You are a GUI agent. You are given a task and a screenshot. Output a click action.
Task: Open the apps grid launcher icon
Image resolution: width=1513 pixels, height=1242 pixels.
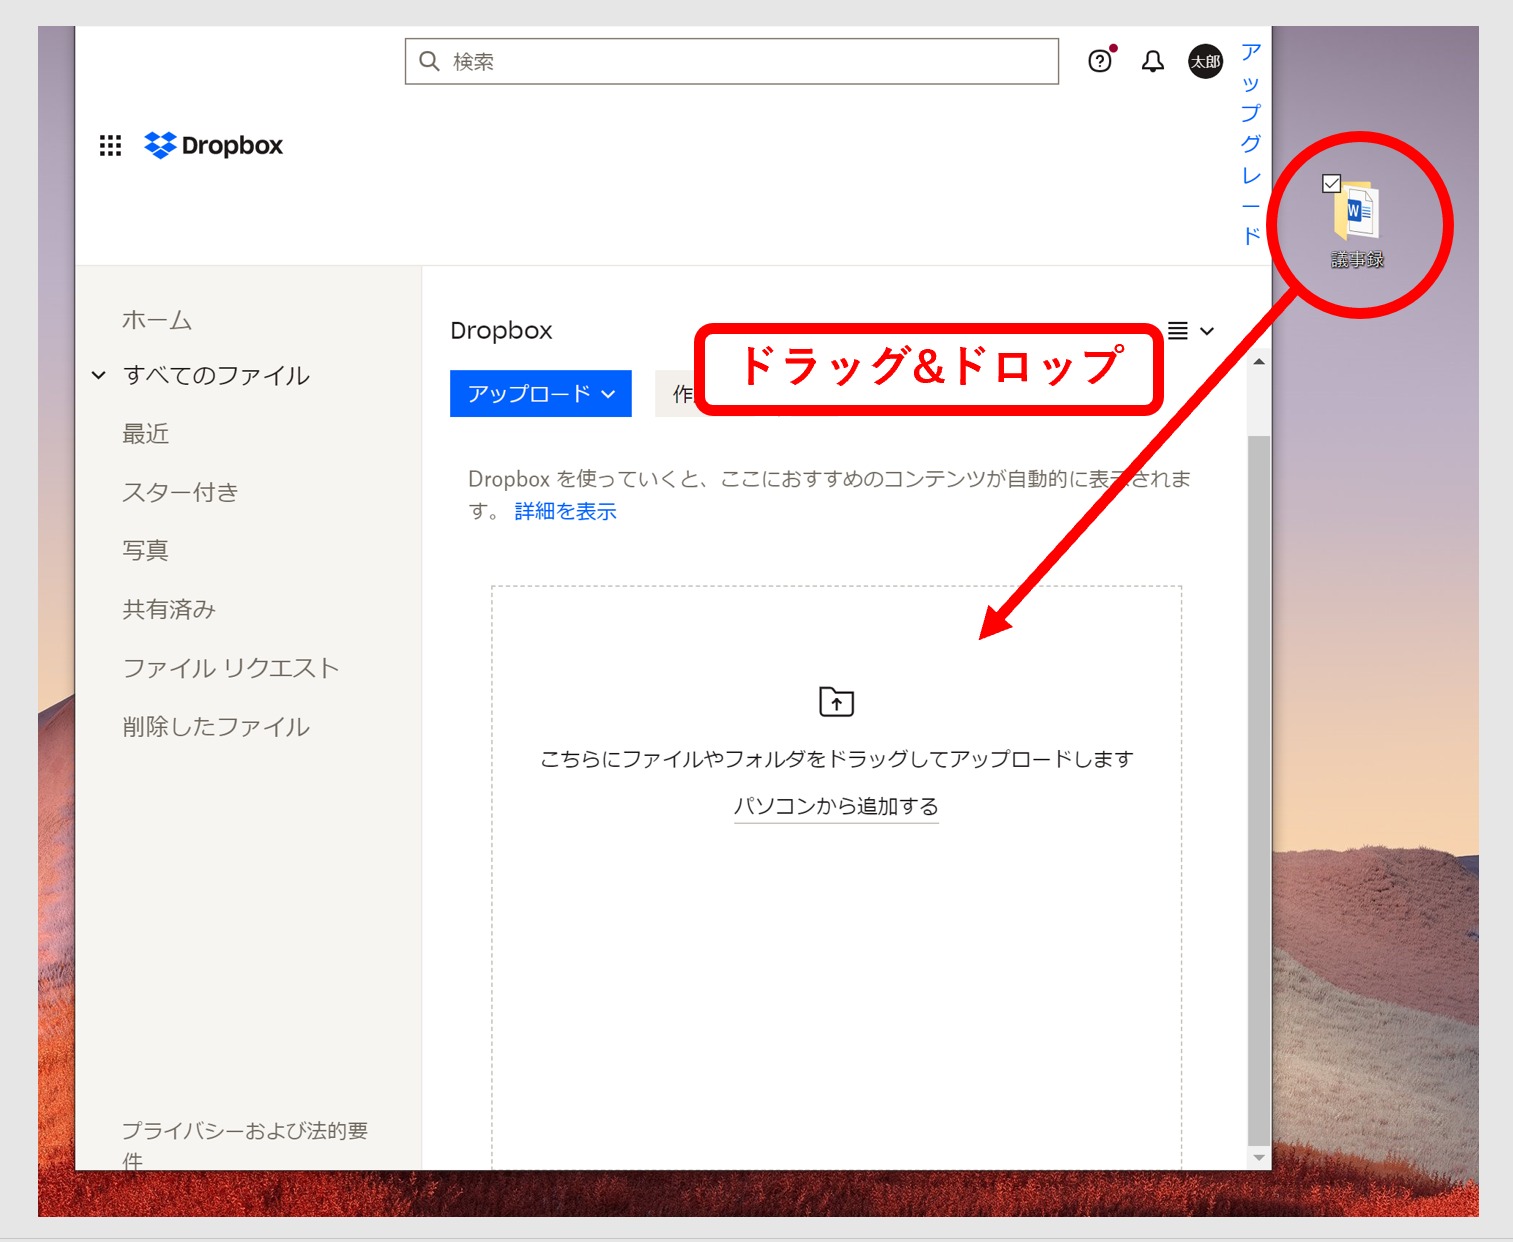[x=110, y=145]
